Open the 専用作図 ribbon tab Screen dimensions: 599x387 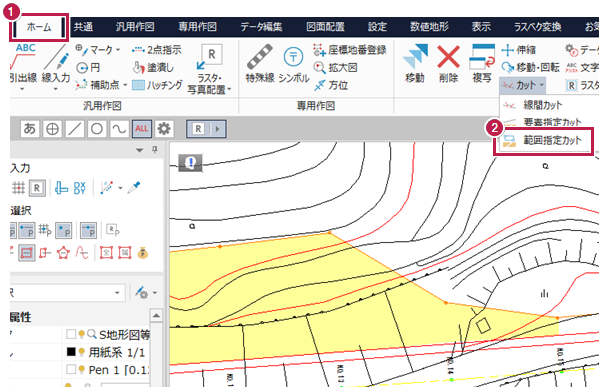198,27
